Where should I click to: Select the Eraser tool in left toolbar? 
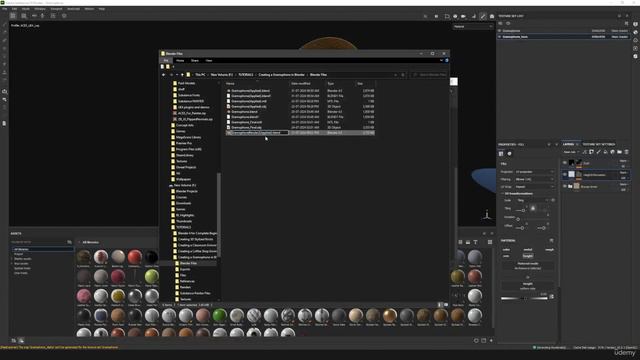point(4,32)
